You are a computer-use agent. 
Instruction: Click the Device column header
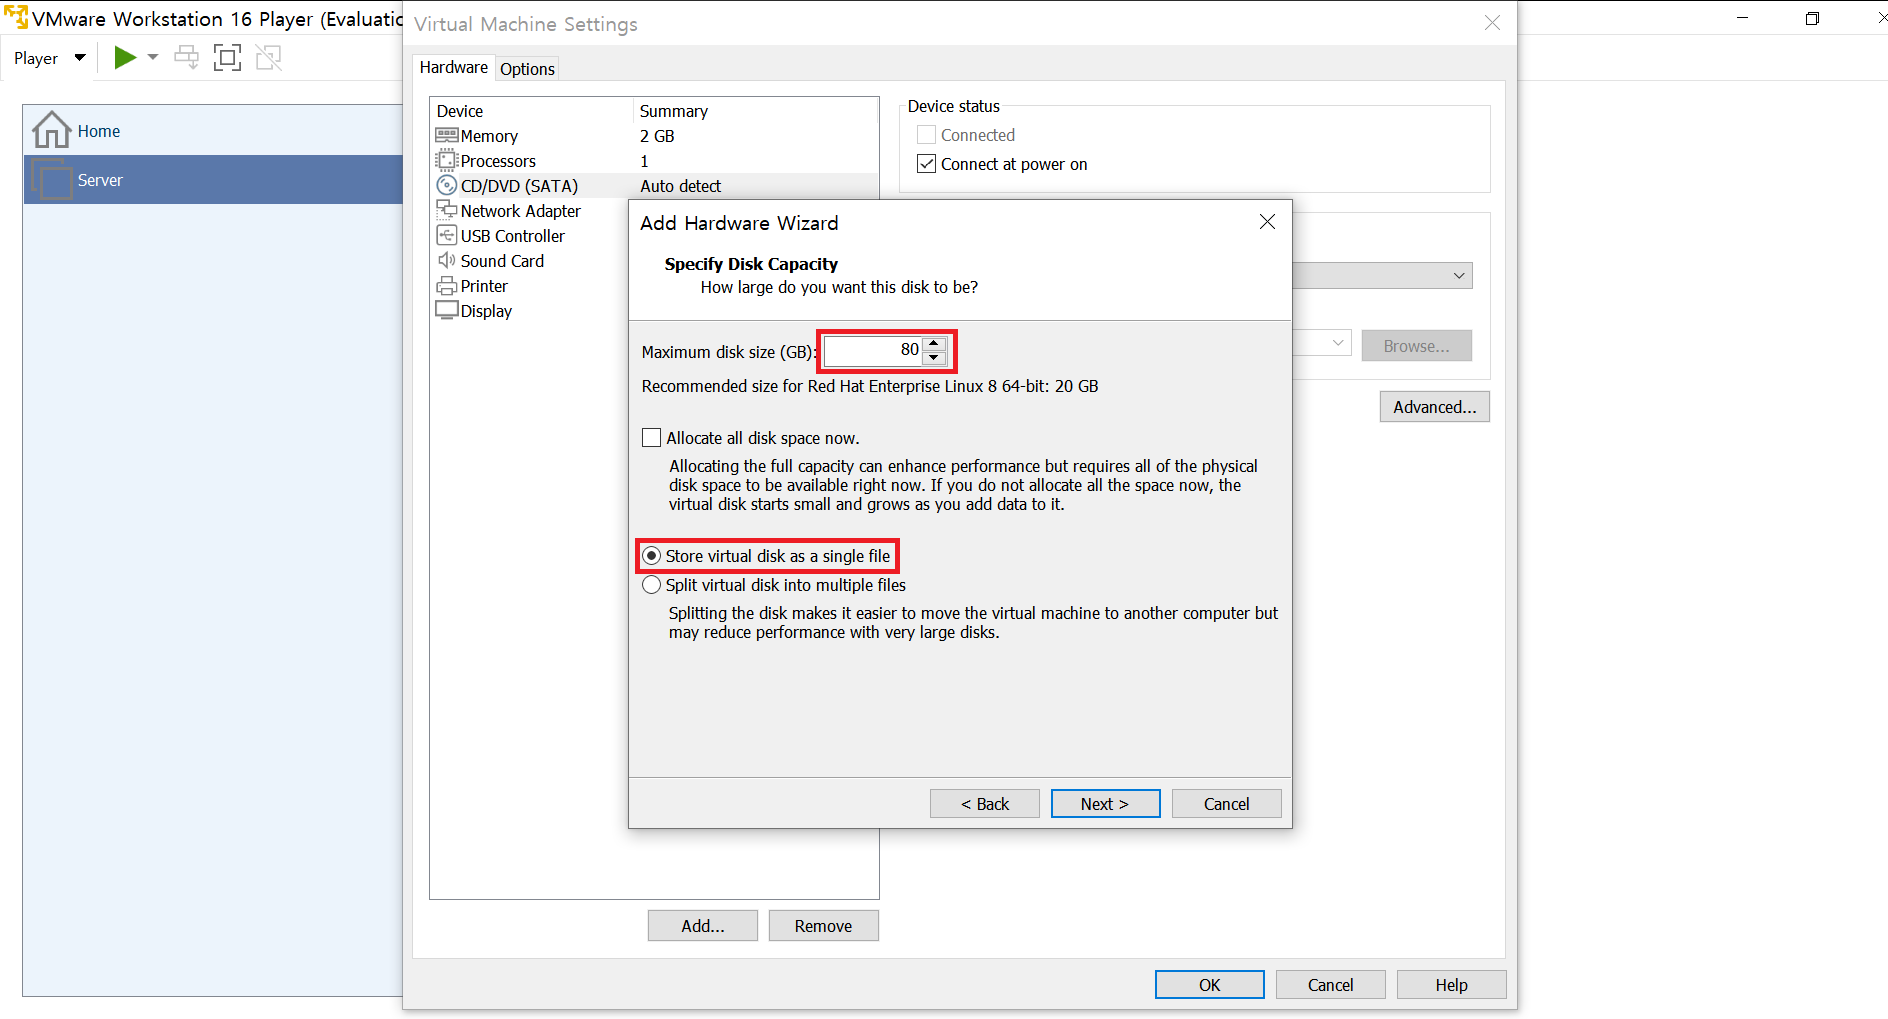point(460,111)
